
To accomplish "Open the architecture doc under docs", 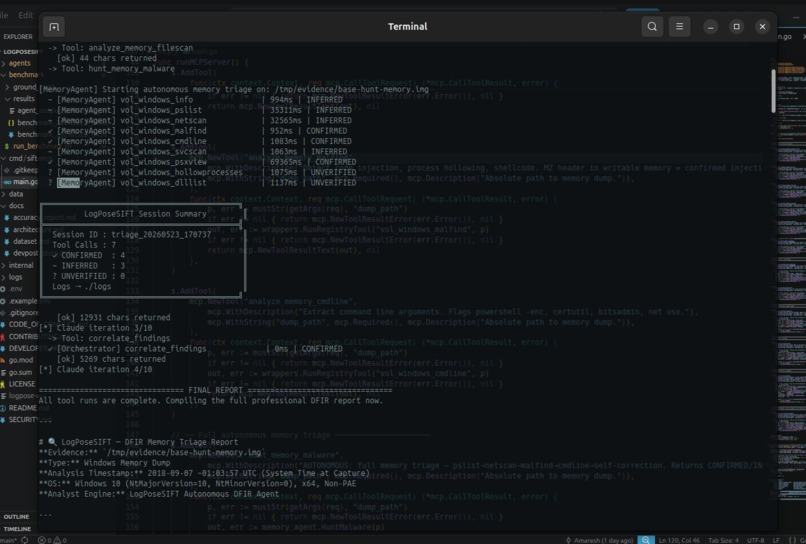I will tap(23, 230).
